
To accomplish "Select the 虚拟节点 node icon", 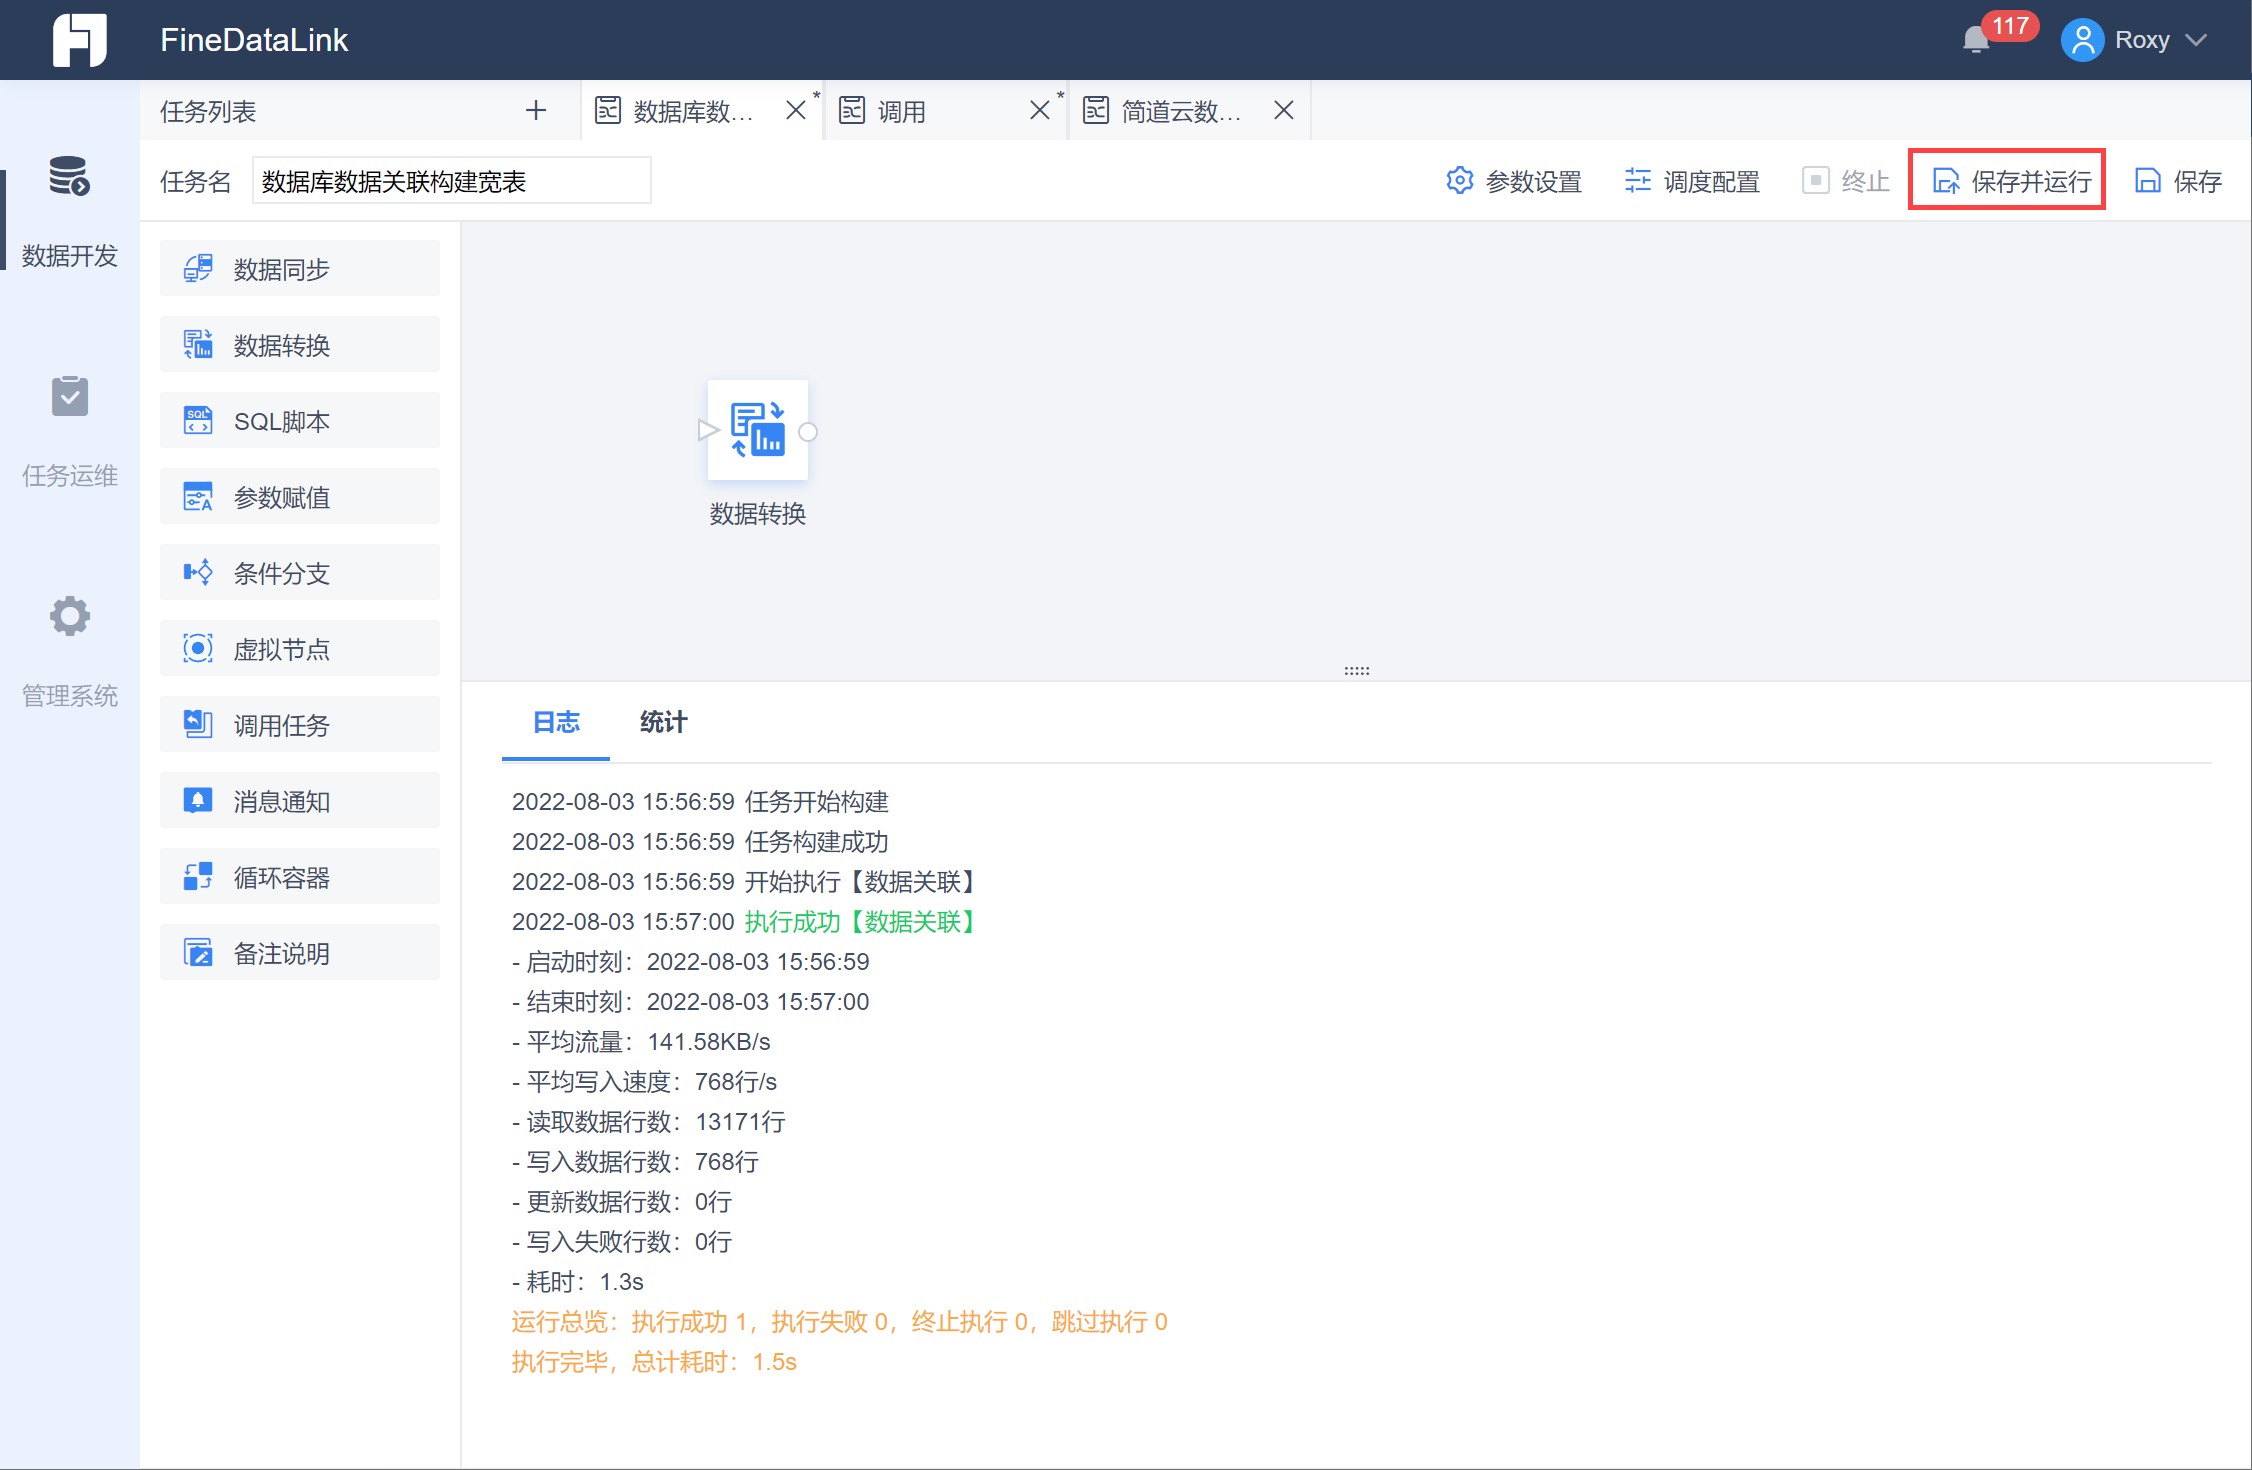I will coord(198,649).
